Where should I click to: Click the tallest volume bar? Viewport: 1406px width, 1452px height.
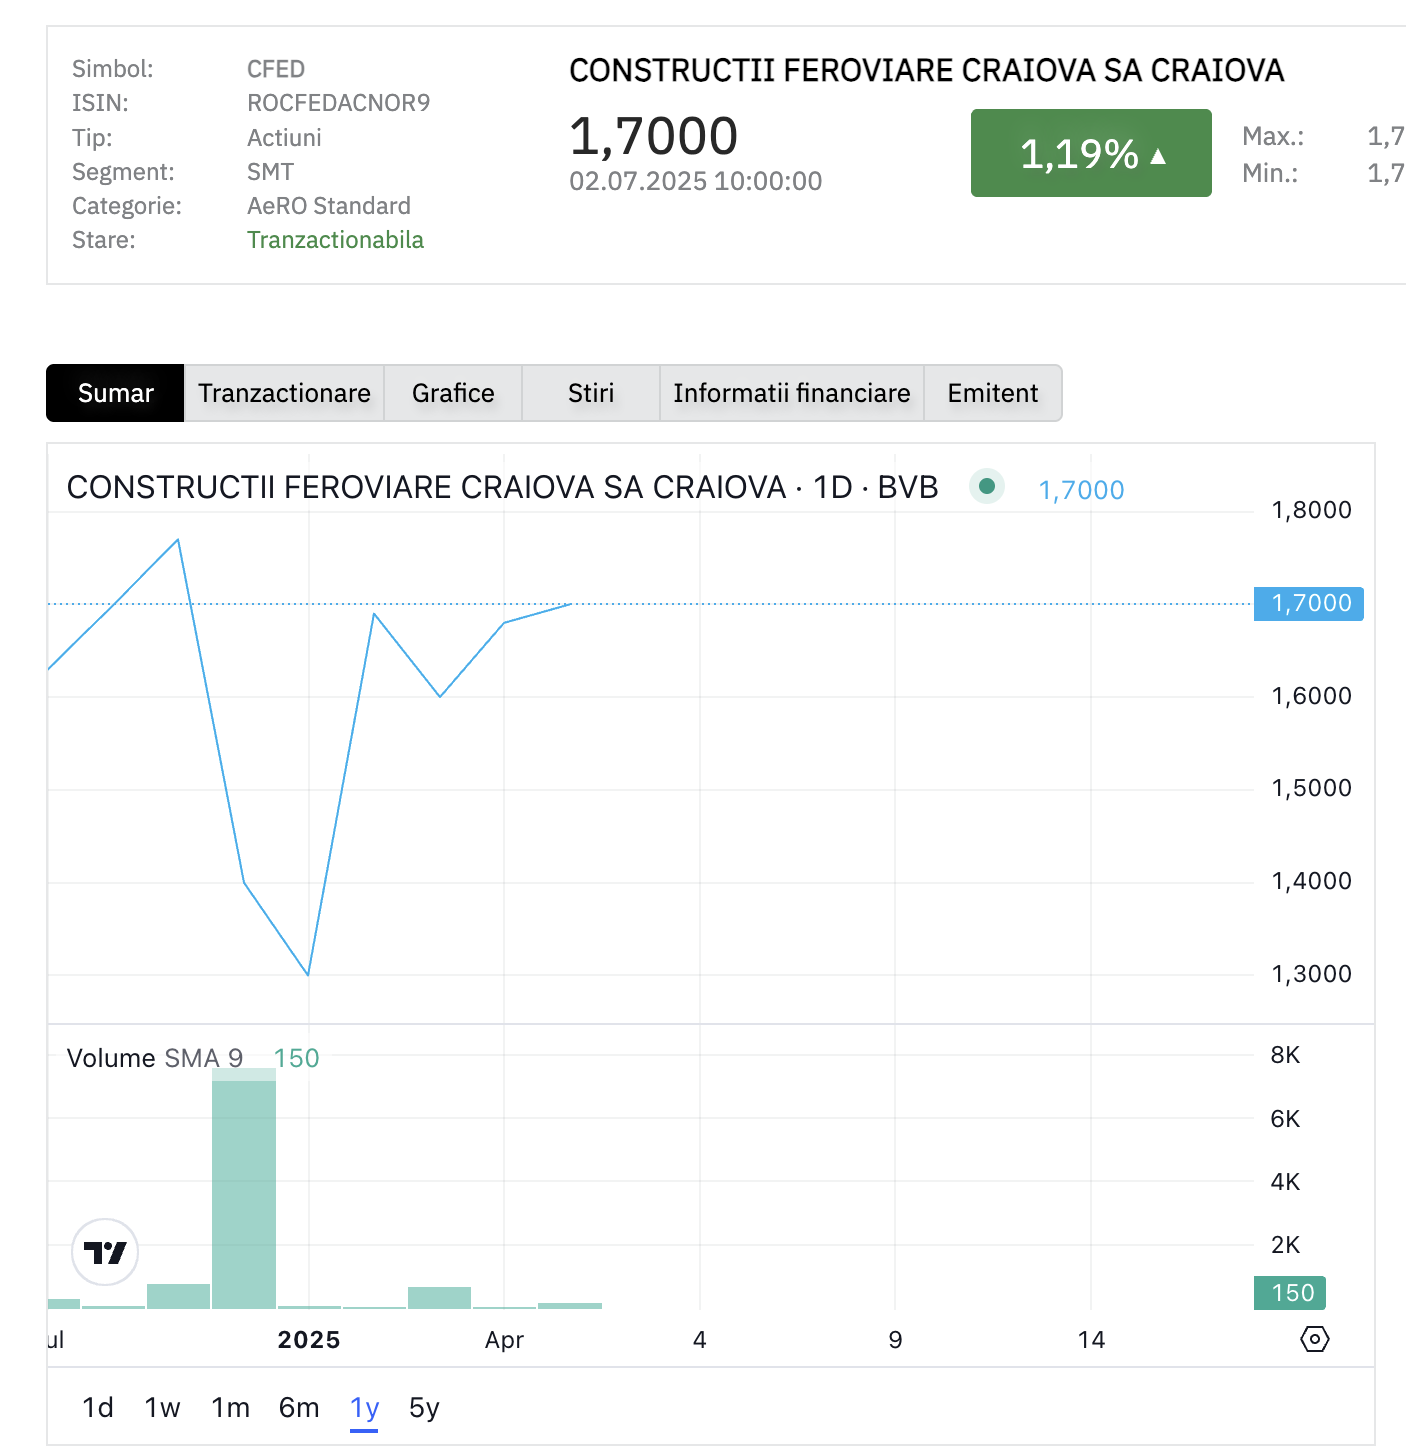[244, 1188]
